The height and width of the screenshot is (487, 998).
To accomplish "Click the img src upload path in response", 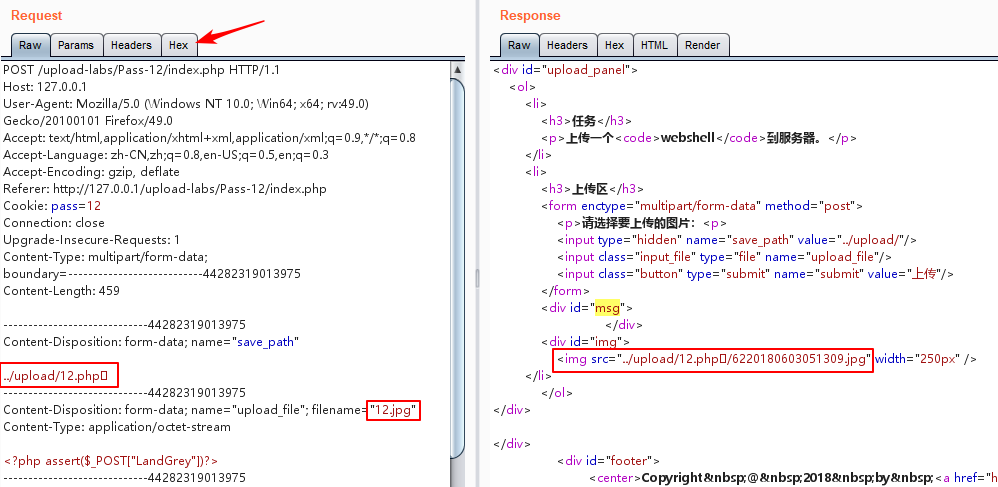I will click(713, 359).
